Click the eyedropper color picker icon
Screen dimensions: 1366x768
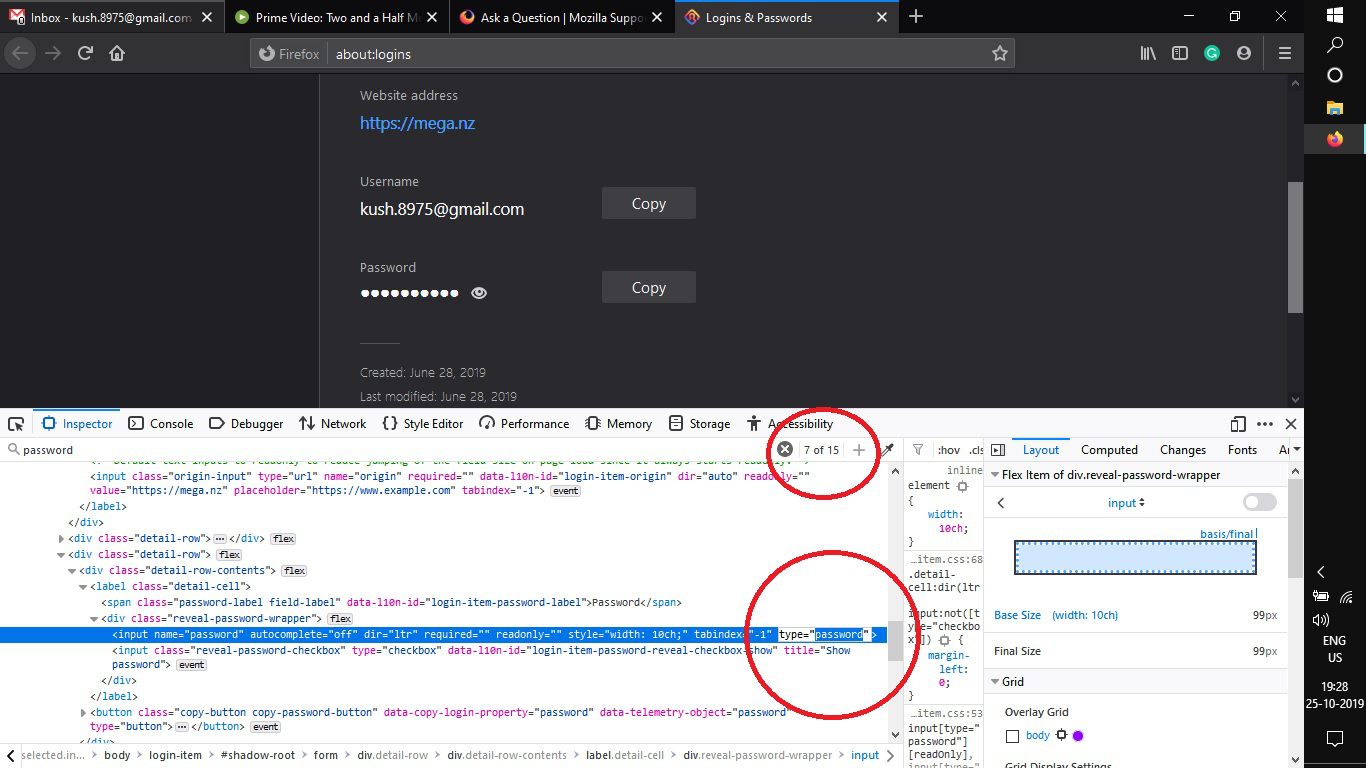[x=887, y=450]
